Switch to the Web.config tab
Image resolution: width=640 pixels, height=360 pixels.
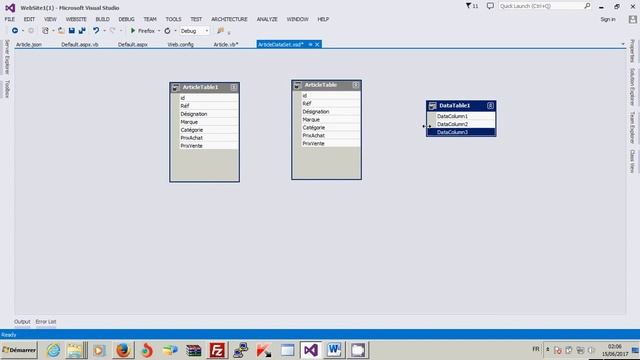tap(180, 44)
